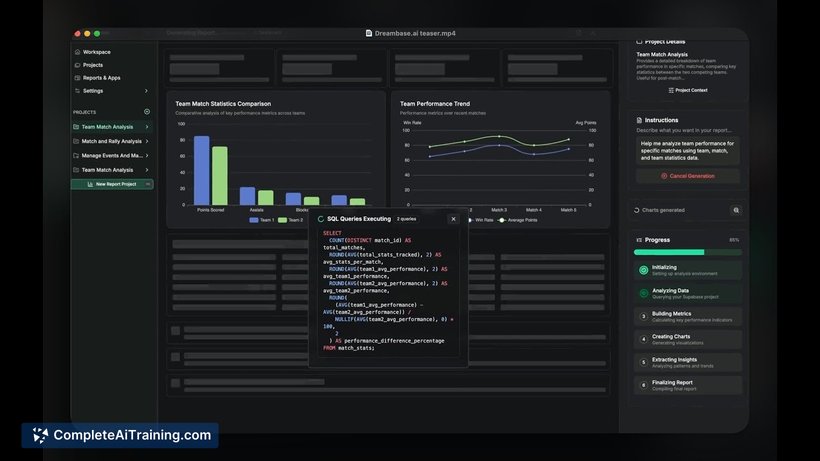Click the green Points Scored bar
The image size is (820, 461).
pos(220,176)
